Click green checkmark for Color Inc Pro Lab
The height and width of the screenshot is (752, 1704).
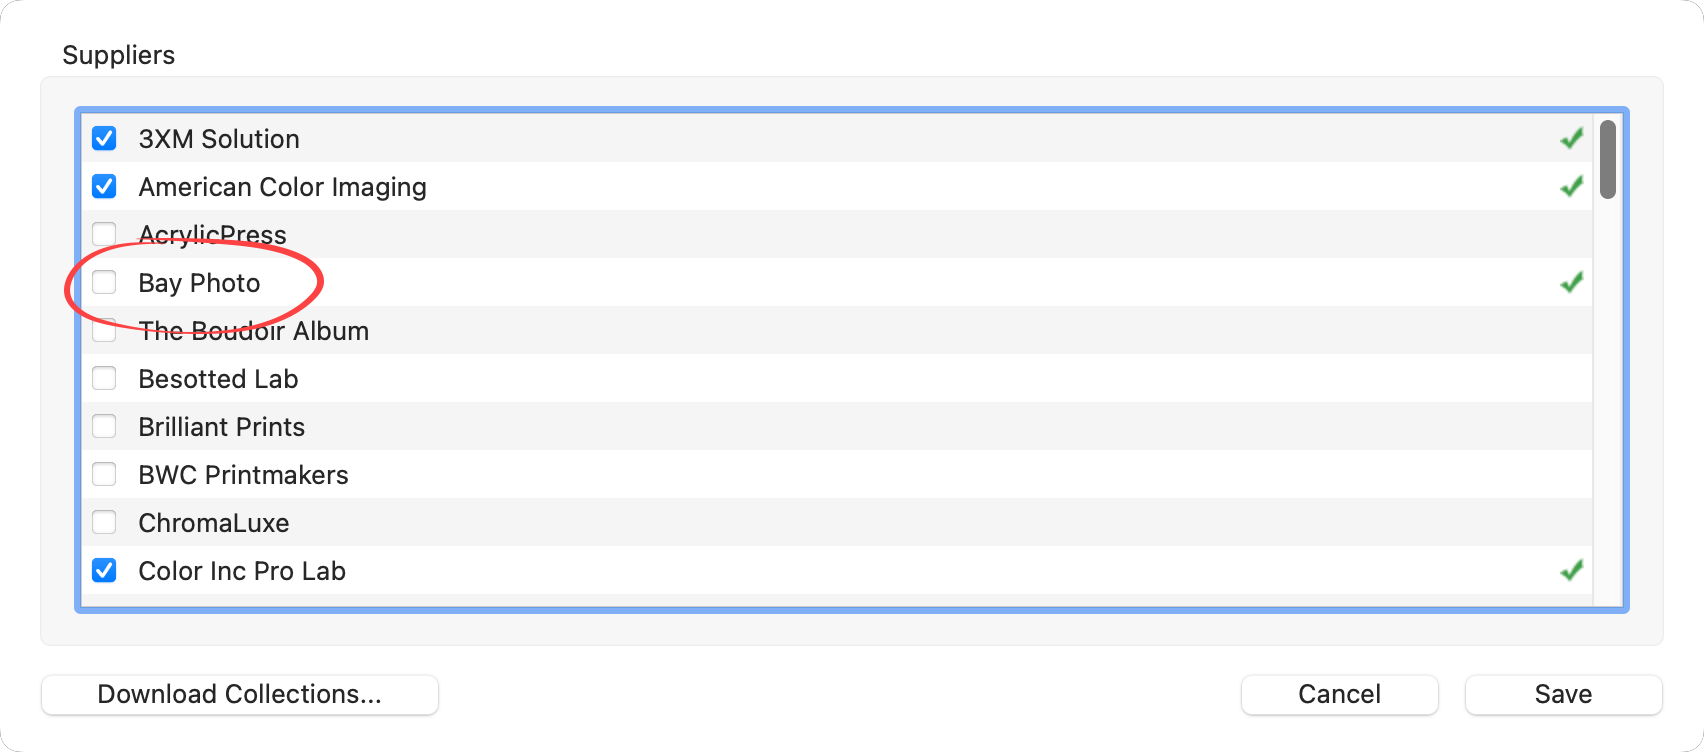click(1571, 571)
